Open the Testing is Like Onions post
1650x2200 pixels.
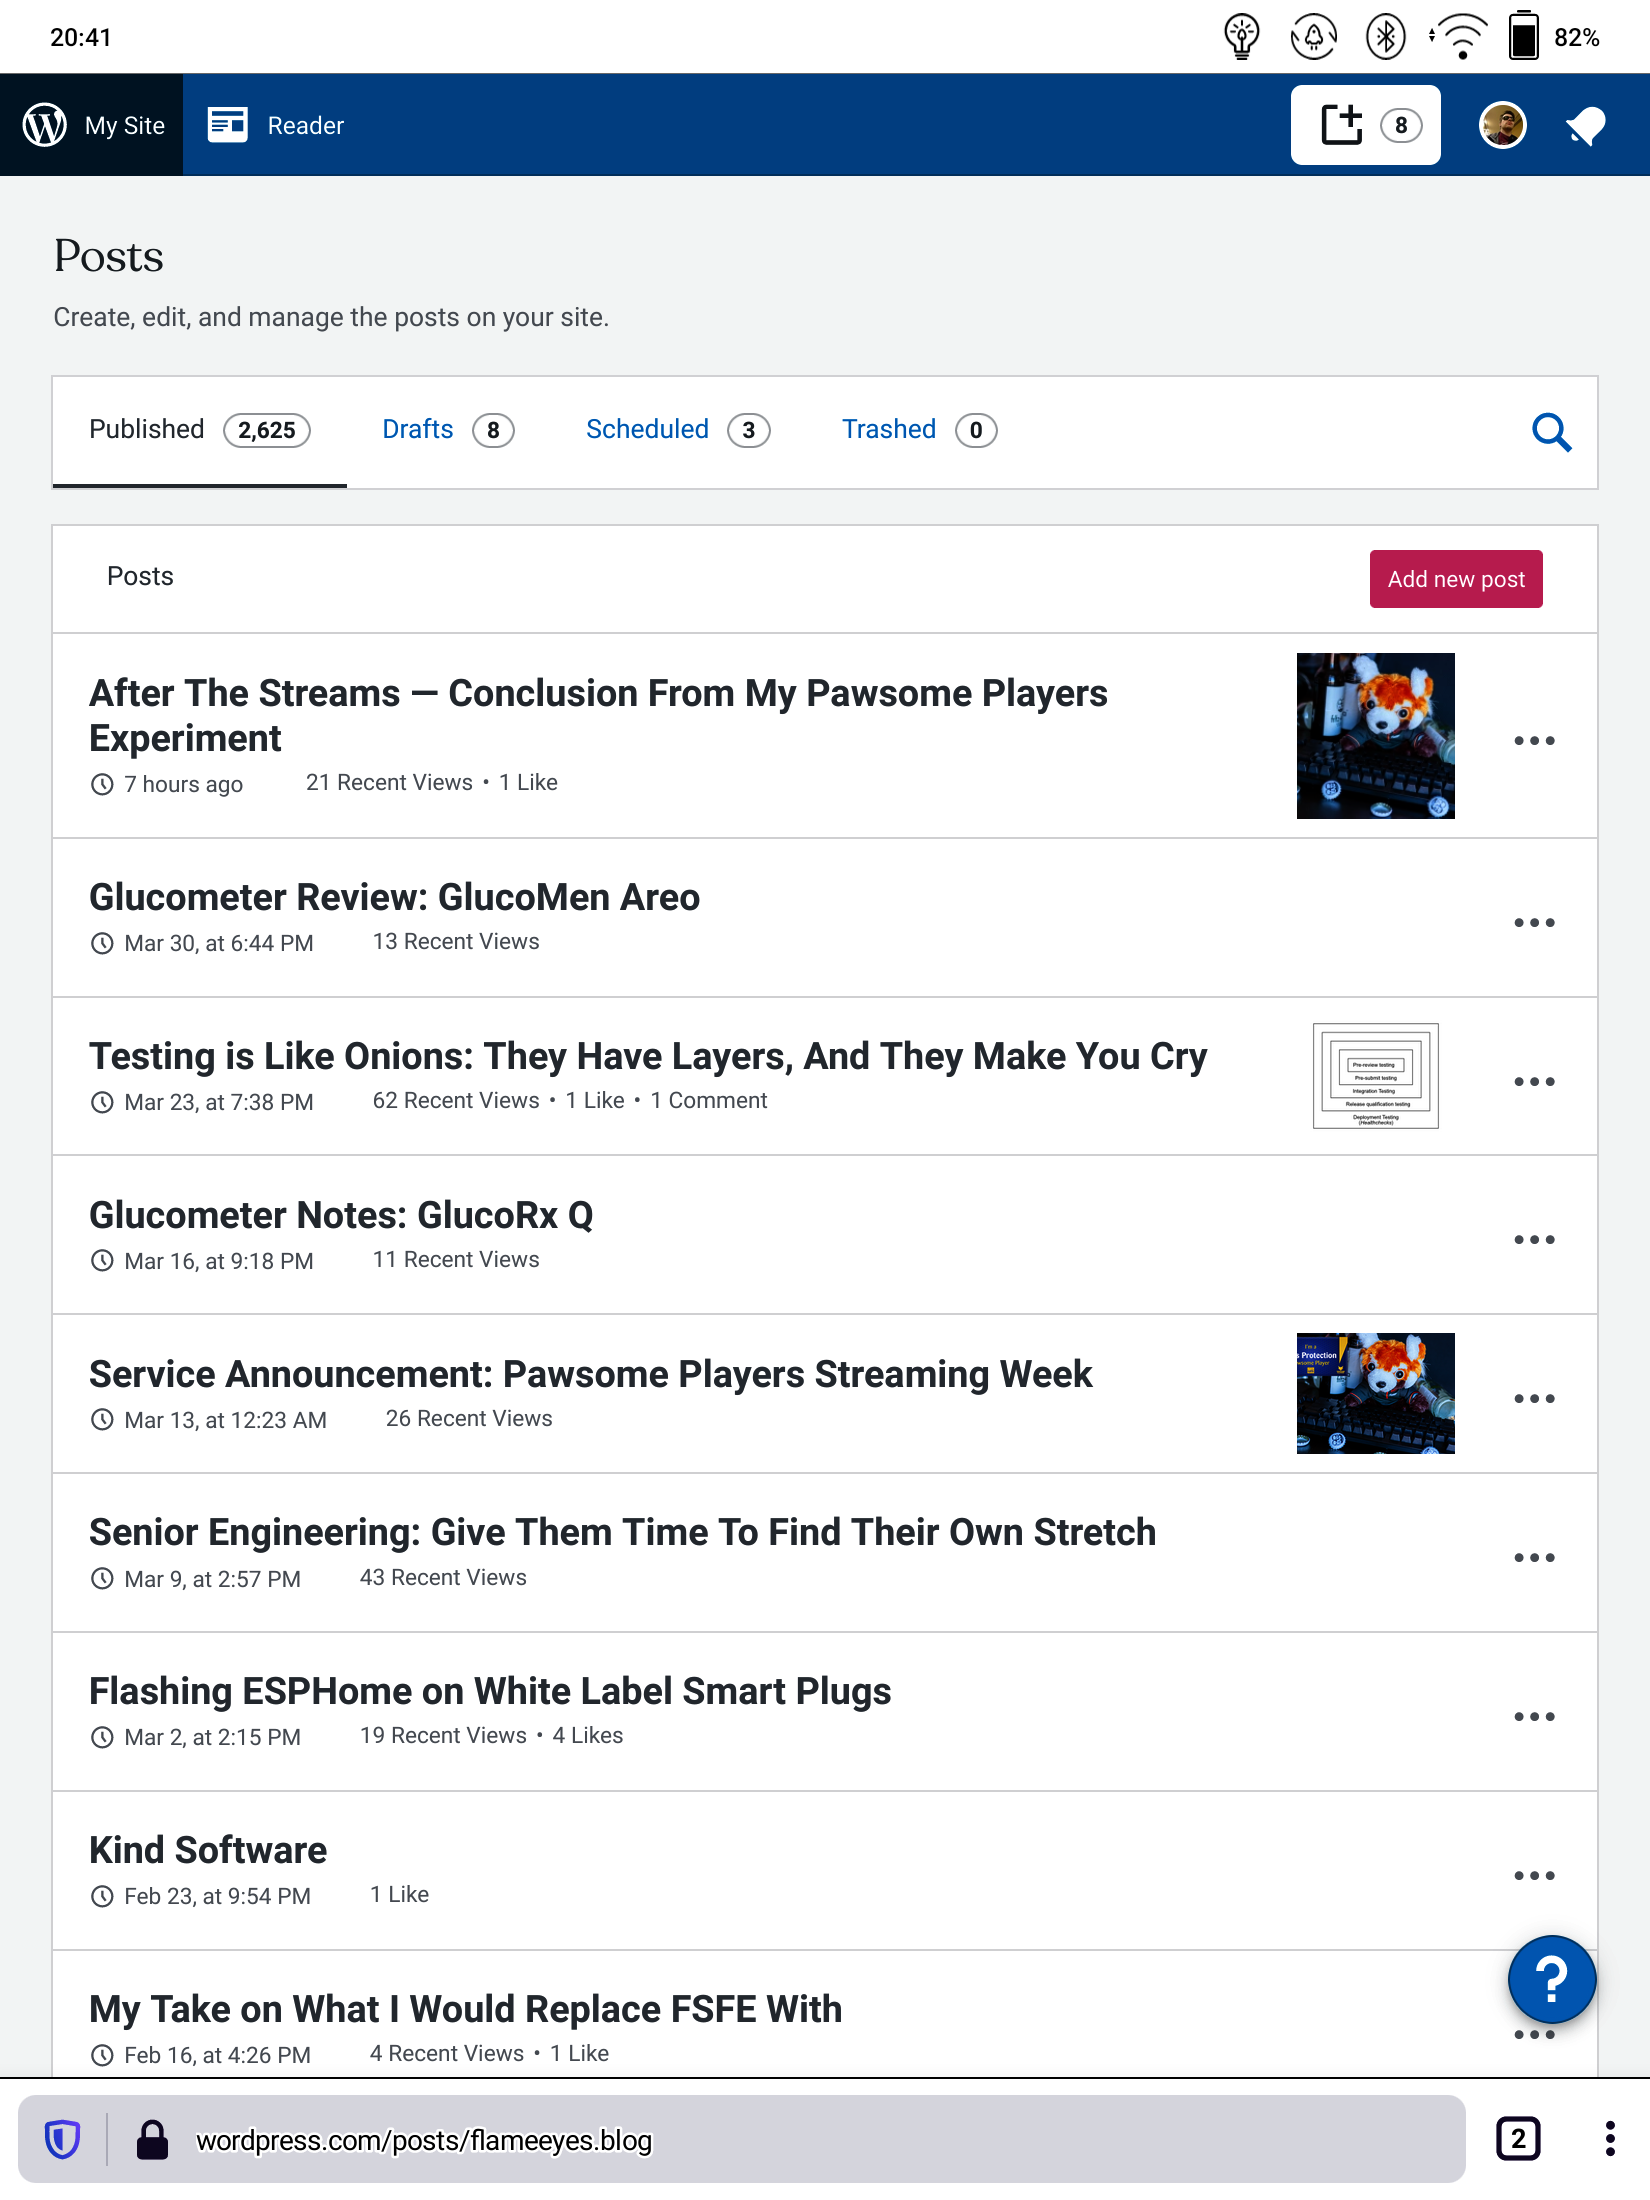coord(647,1056)
